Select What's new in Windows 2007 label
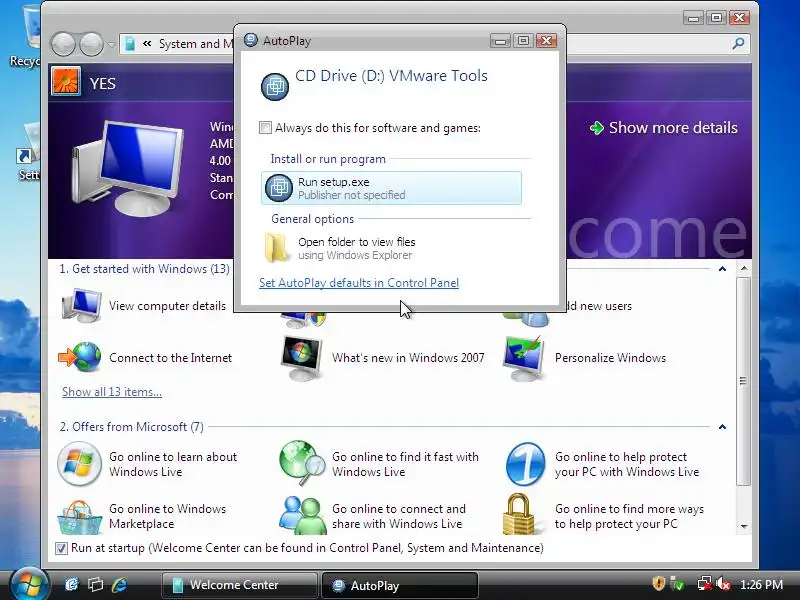This screenshot has width=800, height=600. [408, 358]
